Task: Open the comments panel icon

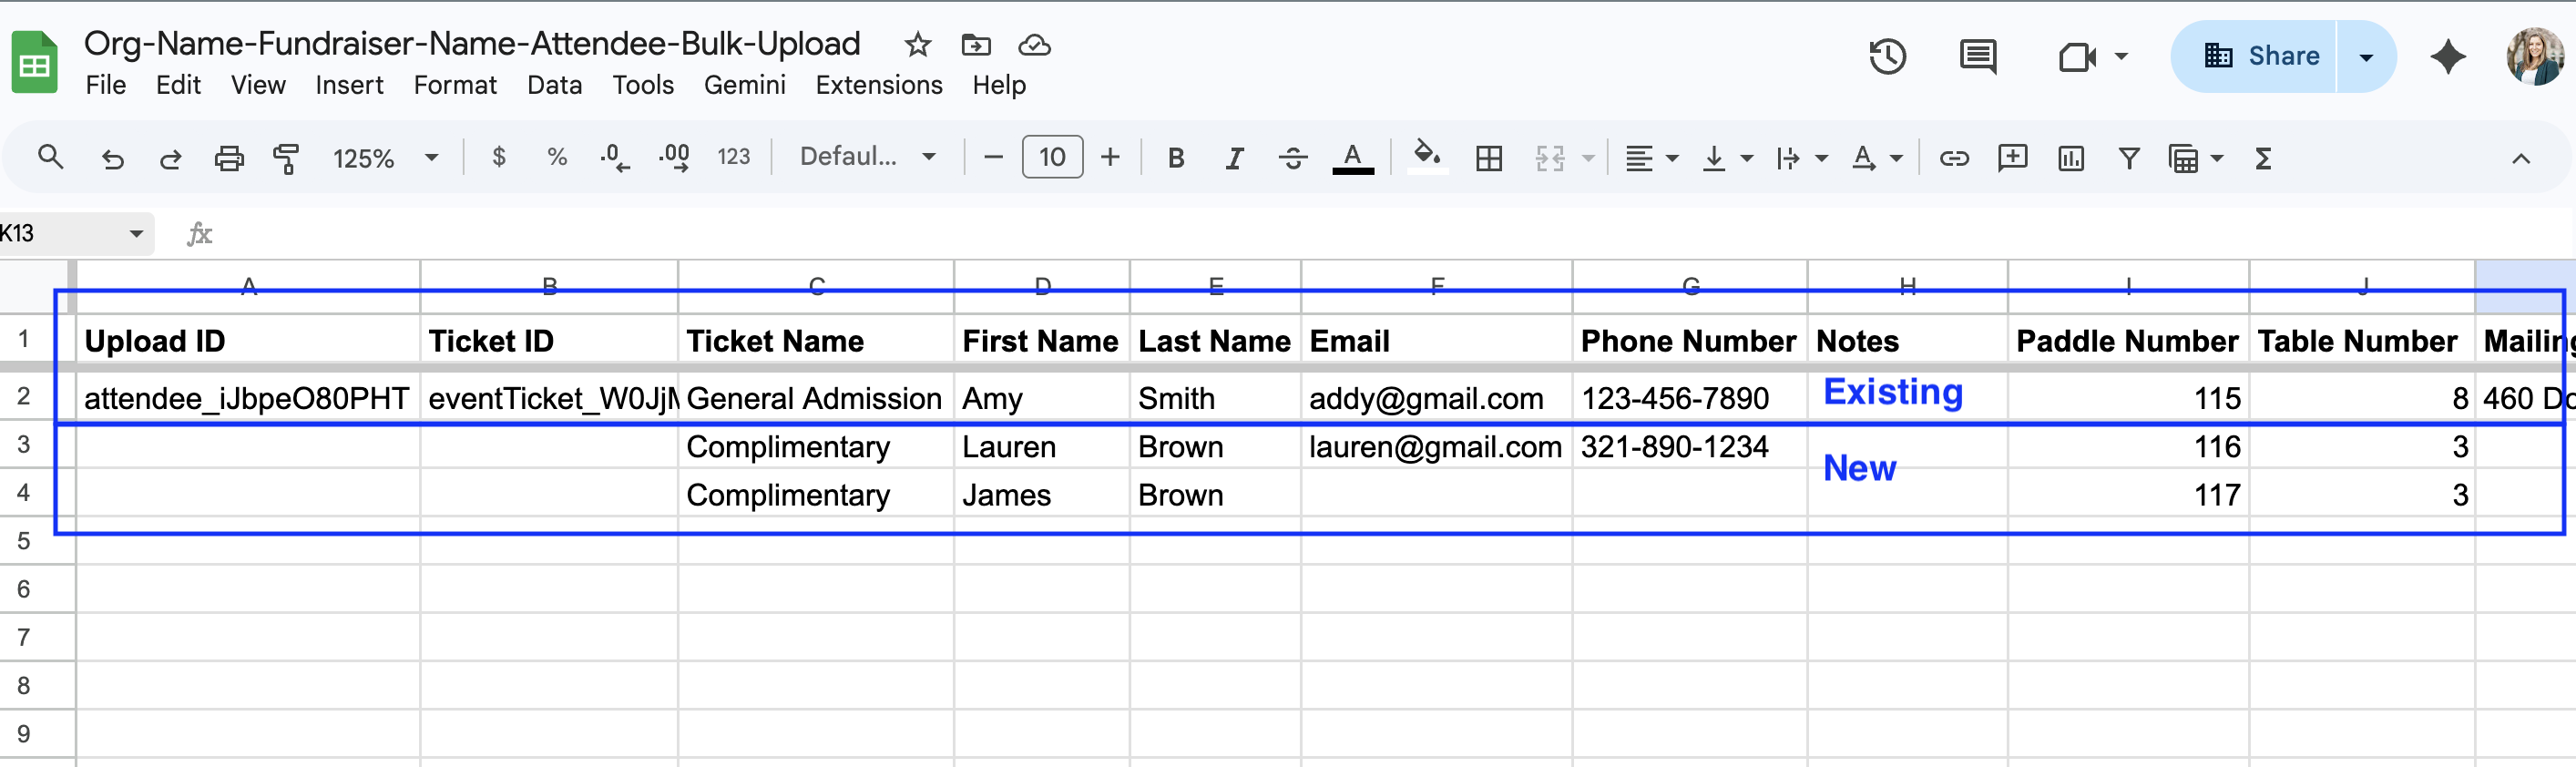Action: click(x=1977, y=56)
